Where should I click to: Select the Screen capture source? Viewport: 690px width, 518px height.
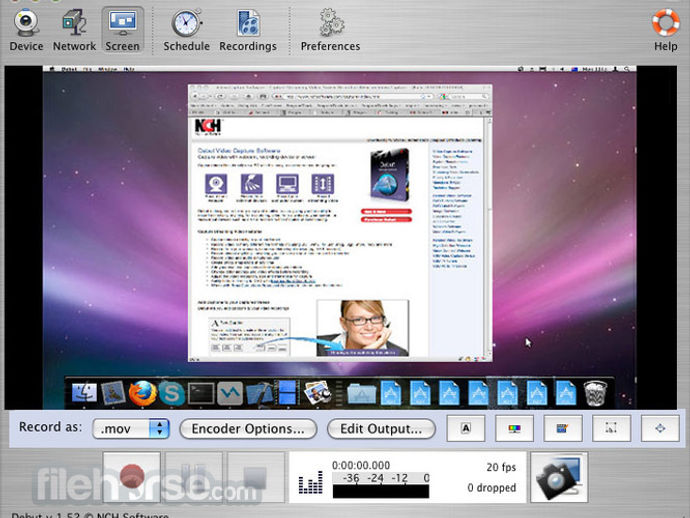122,30
